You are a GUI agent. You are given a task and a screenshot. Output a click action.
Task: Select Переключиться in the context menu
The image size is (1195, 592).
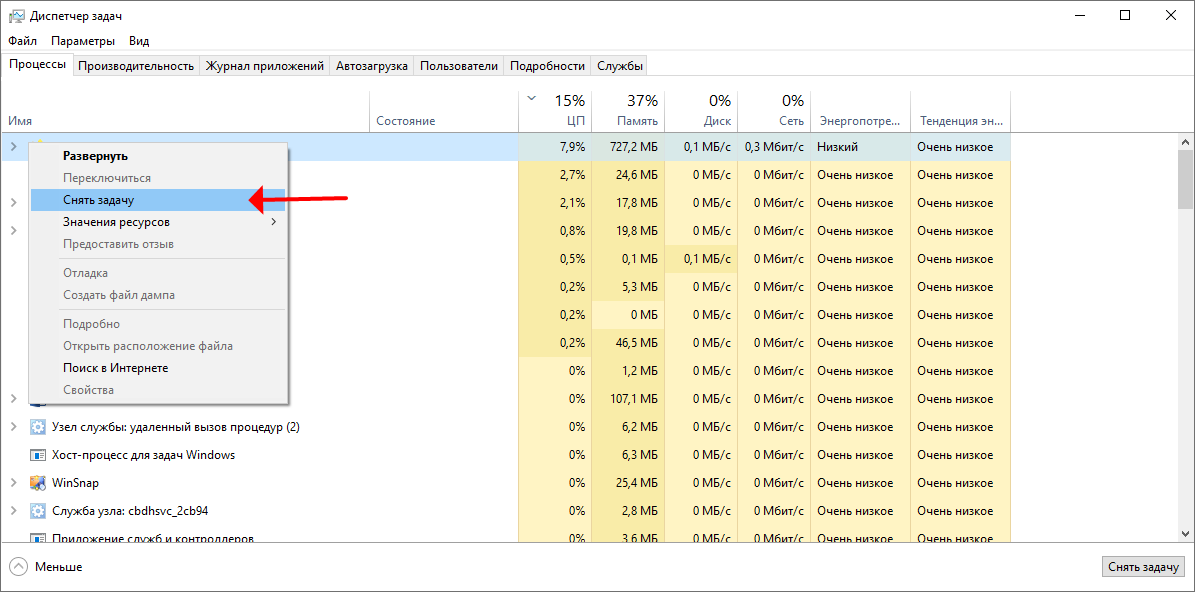click(158, 178)
